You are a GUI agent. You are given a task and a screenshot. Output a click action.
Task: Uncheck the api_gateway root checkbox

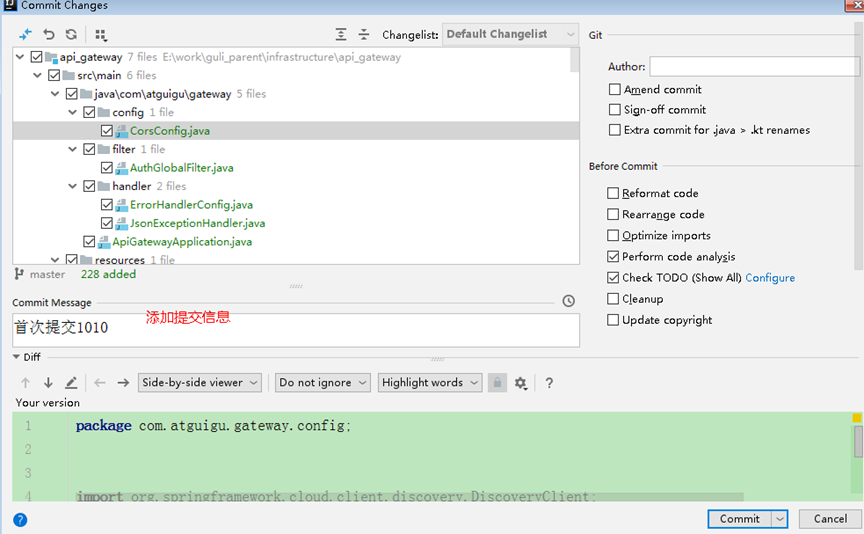(37, 57)
